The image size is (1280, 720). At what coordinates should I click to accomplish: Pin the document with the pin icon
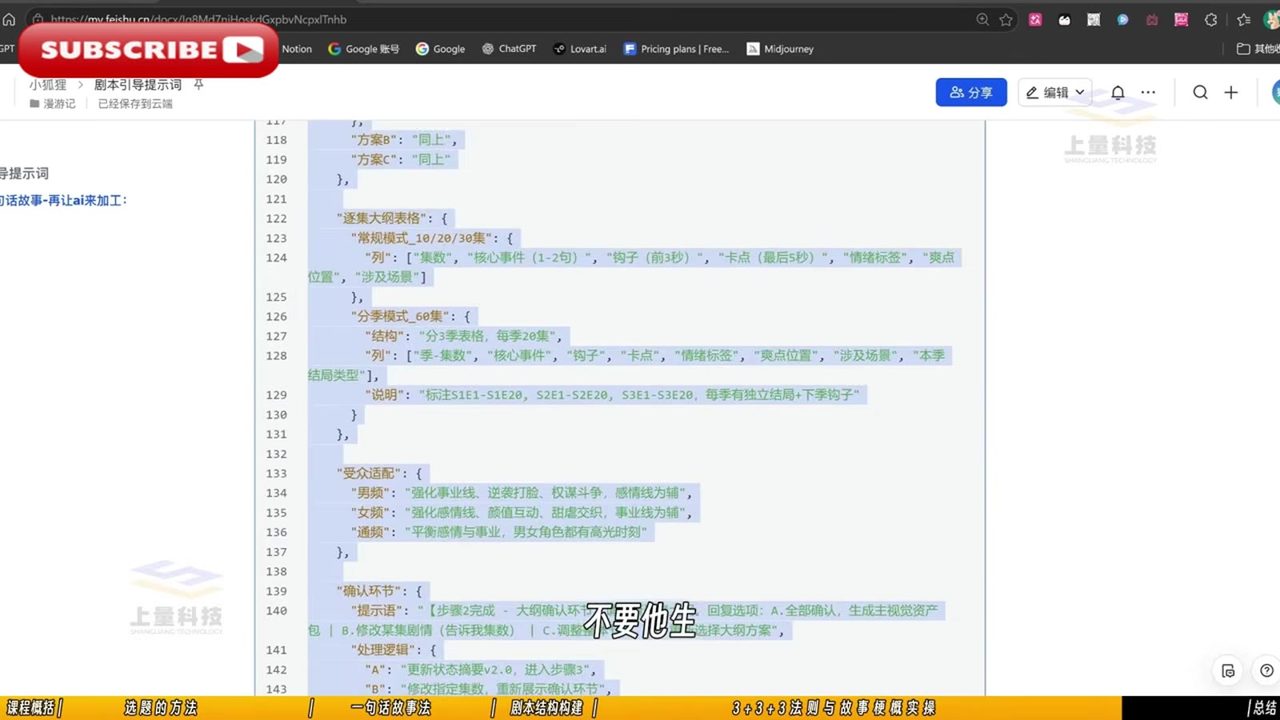(198, 85)
